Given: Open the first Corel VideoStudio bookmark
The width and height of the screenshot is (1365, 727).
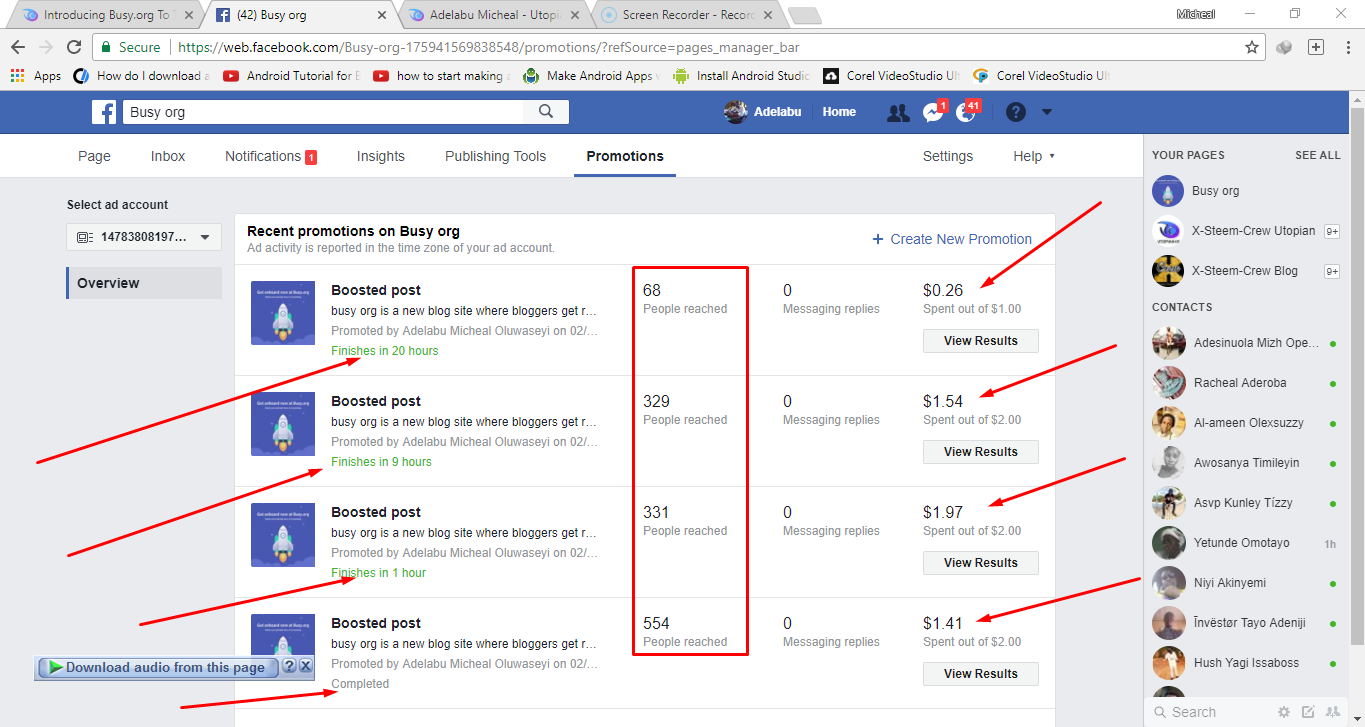Looking at the screenshot, I should click(892, 76).
